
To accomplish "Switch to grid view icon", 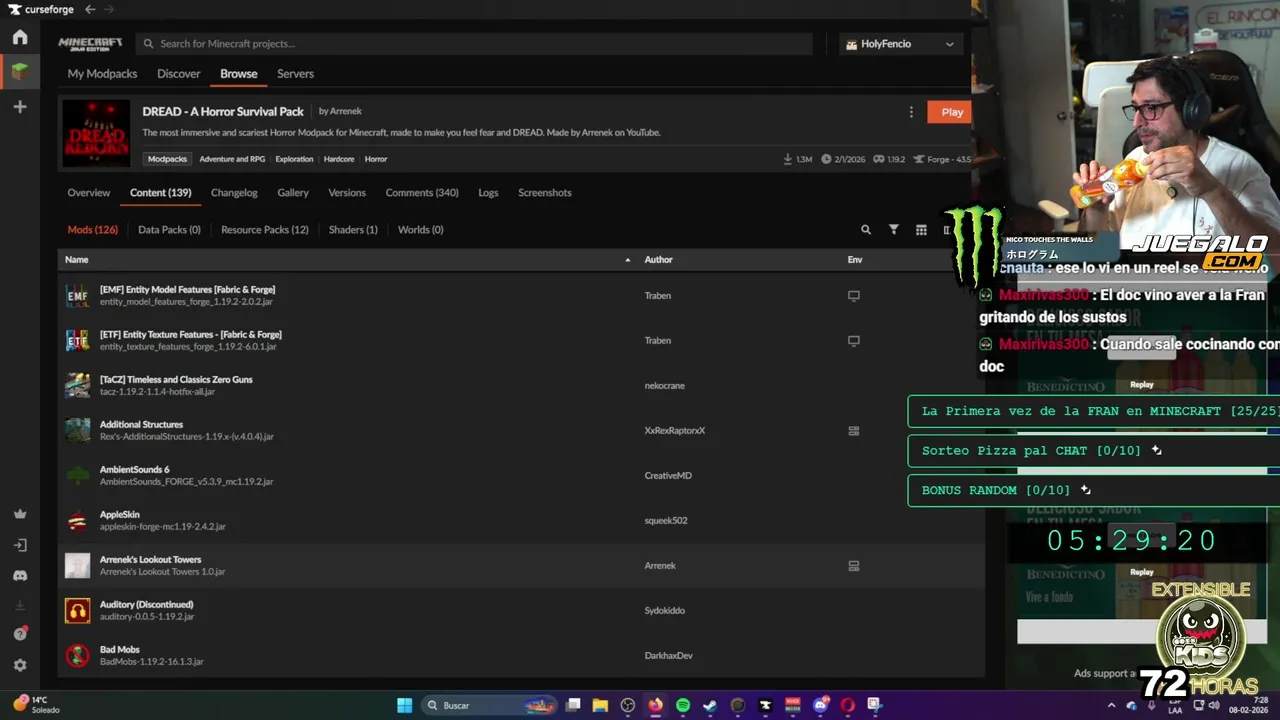I will point(921,230).
